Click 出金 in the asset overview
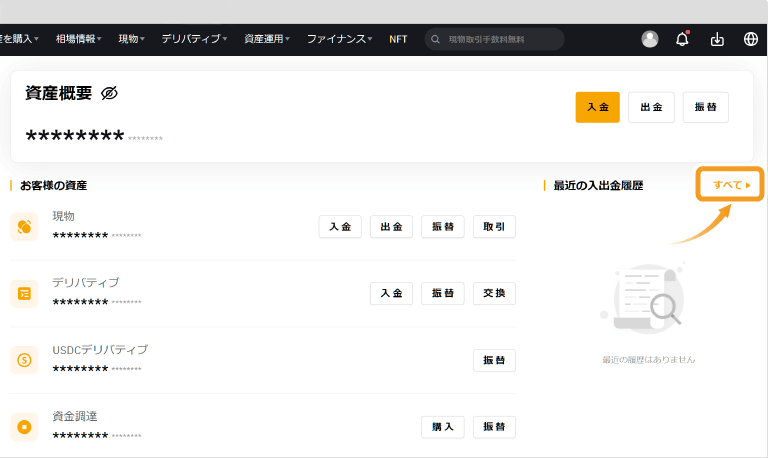 [x=651, y=107]
